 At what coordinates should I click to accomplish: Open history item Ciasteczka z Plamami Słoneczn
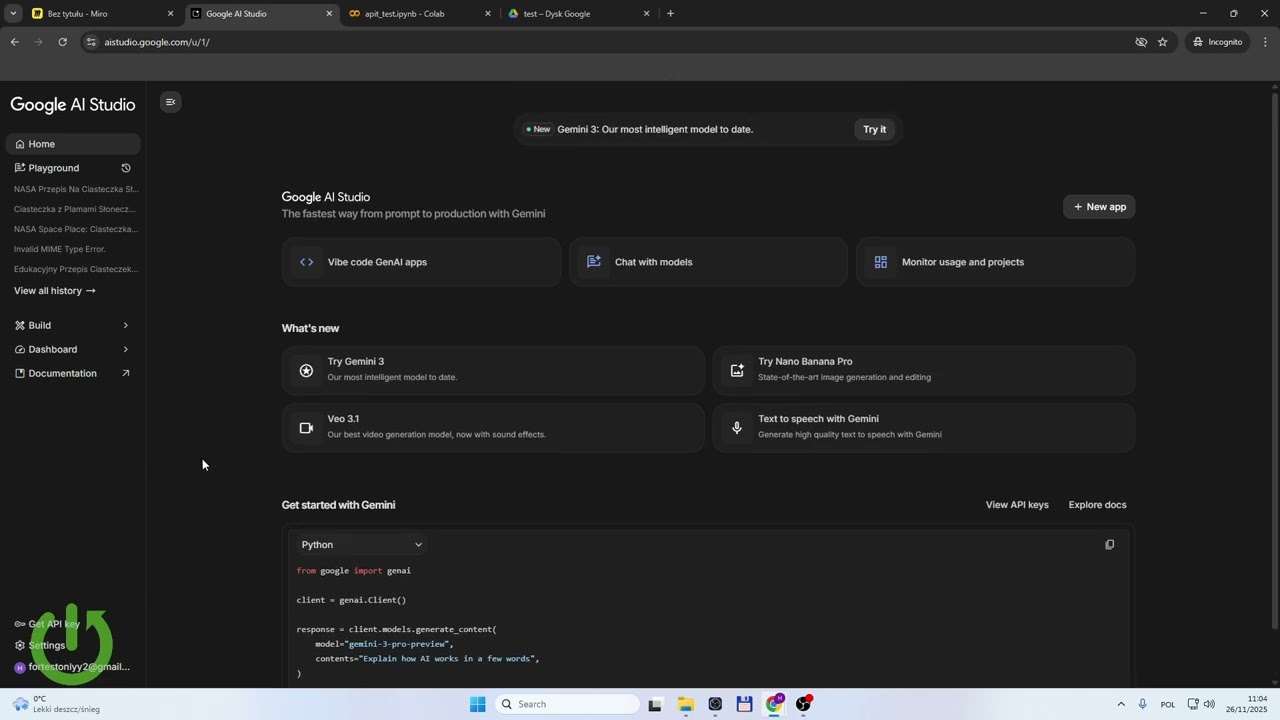tap(76, 209)
